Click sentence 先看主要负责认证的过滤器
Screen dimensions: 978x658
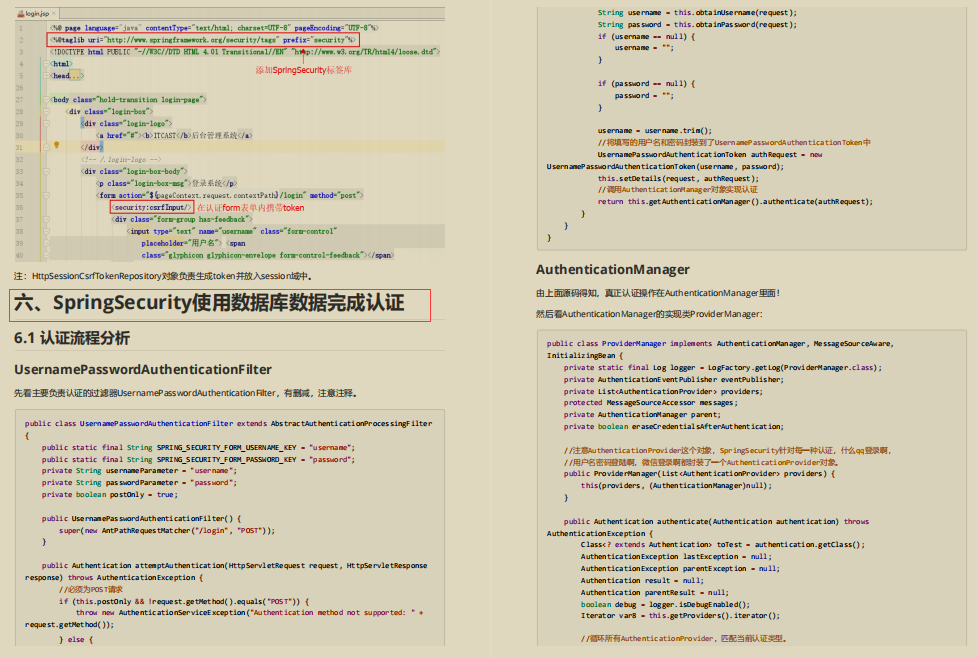186,393
